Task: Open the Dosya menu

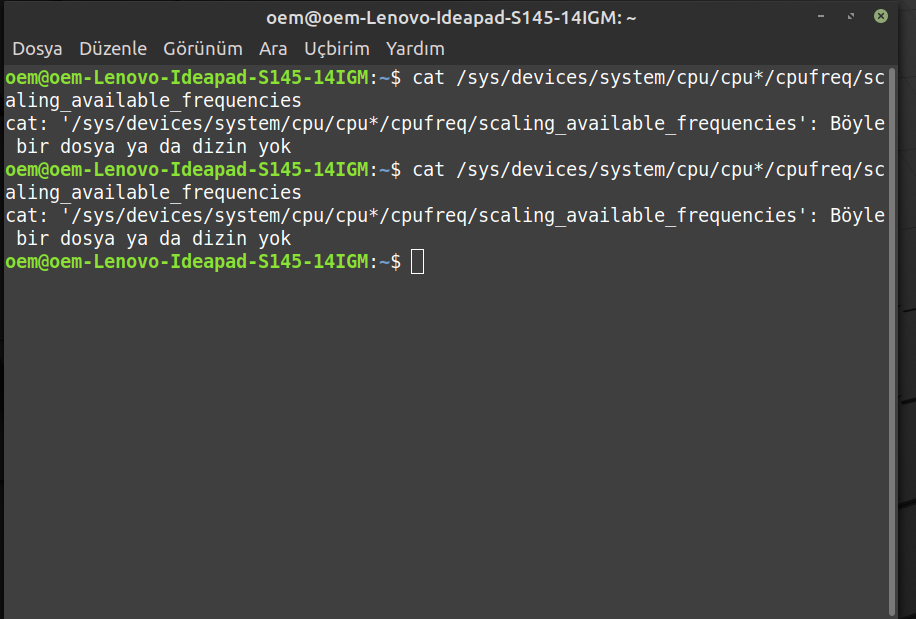Action: pos(37,48)
